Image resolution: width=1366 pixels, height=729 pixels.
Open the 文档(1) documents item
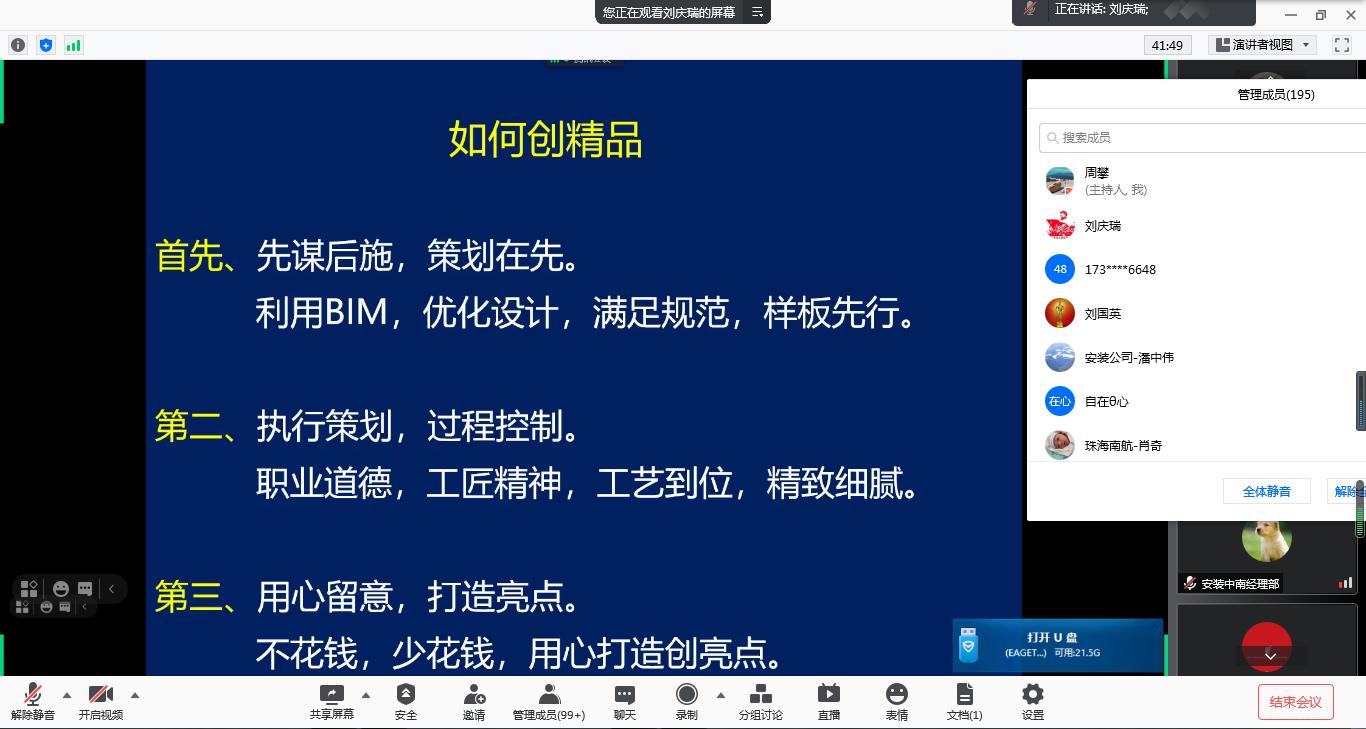click(964, 701)
